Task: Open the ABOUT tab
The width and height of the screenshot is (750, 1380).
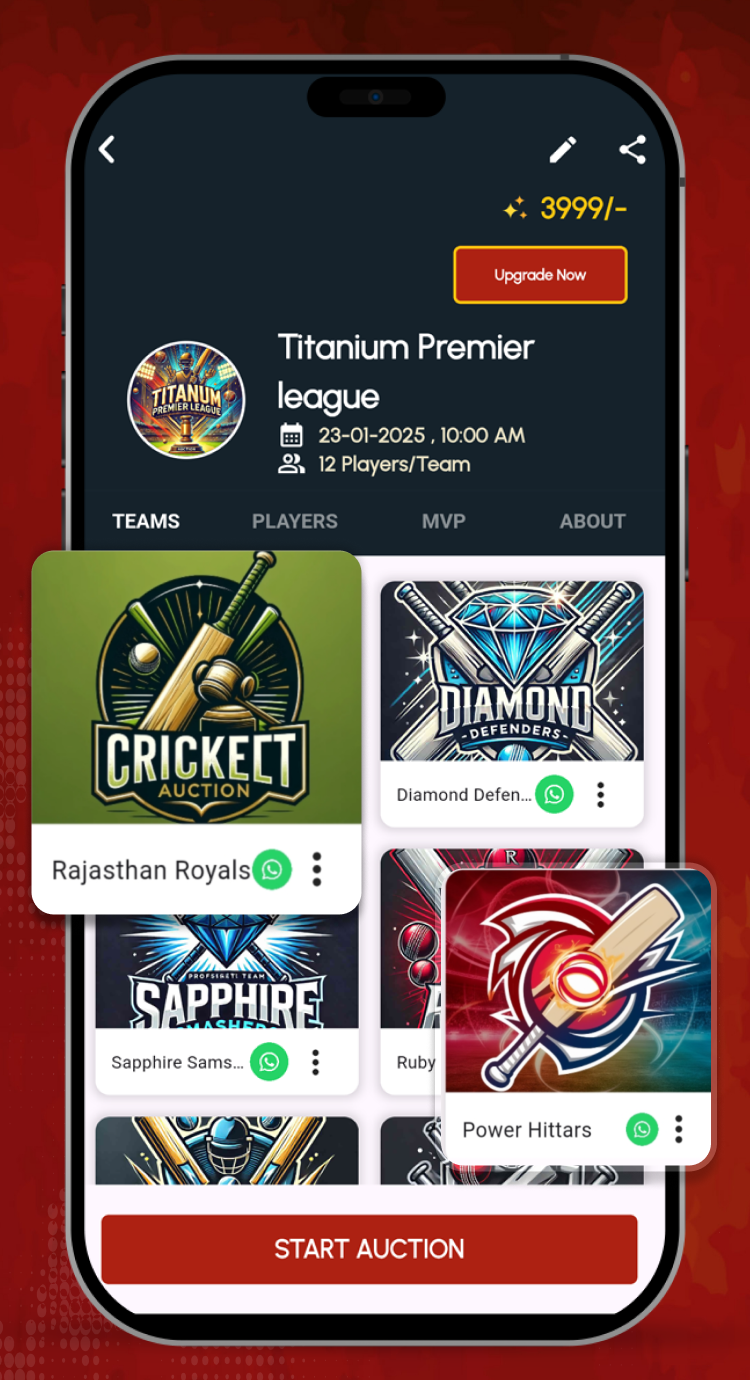Action: [x=592, y=521]
